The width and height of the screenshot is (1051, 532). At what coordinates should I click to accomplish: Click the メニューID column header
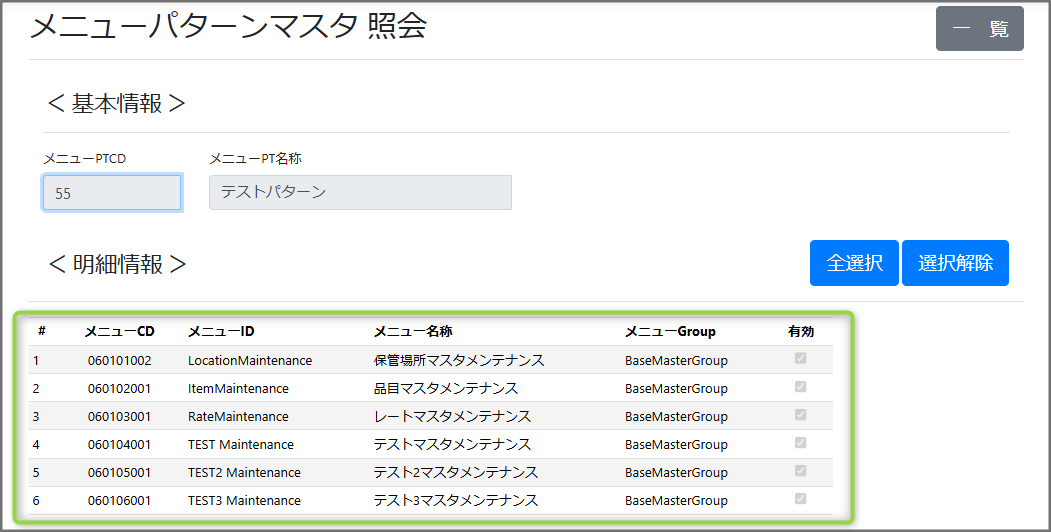(221, 332)
